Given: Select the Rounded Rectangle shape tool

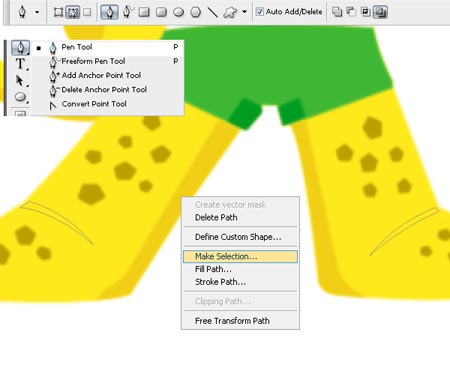Looking at the screenshot, I should (161, 12).
